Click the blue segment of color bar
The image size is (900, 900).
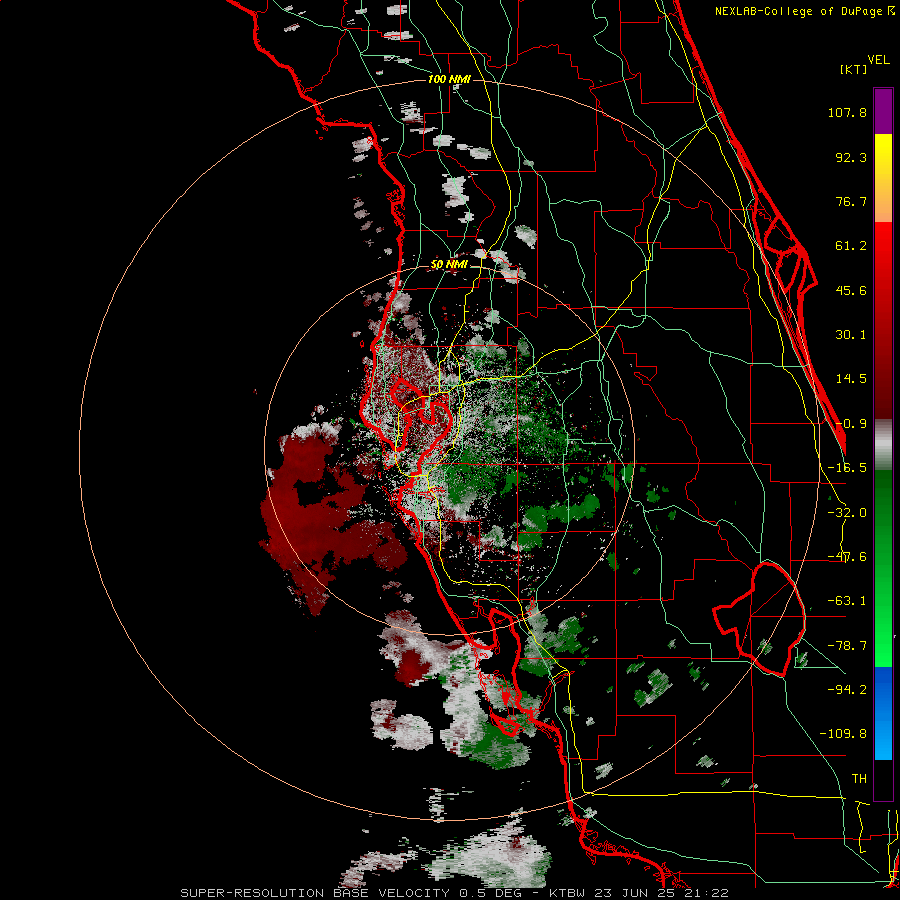pyautogui.click(x=883, y=713)
